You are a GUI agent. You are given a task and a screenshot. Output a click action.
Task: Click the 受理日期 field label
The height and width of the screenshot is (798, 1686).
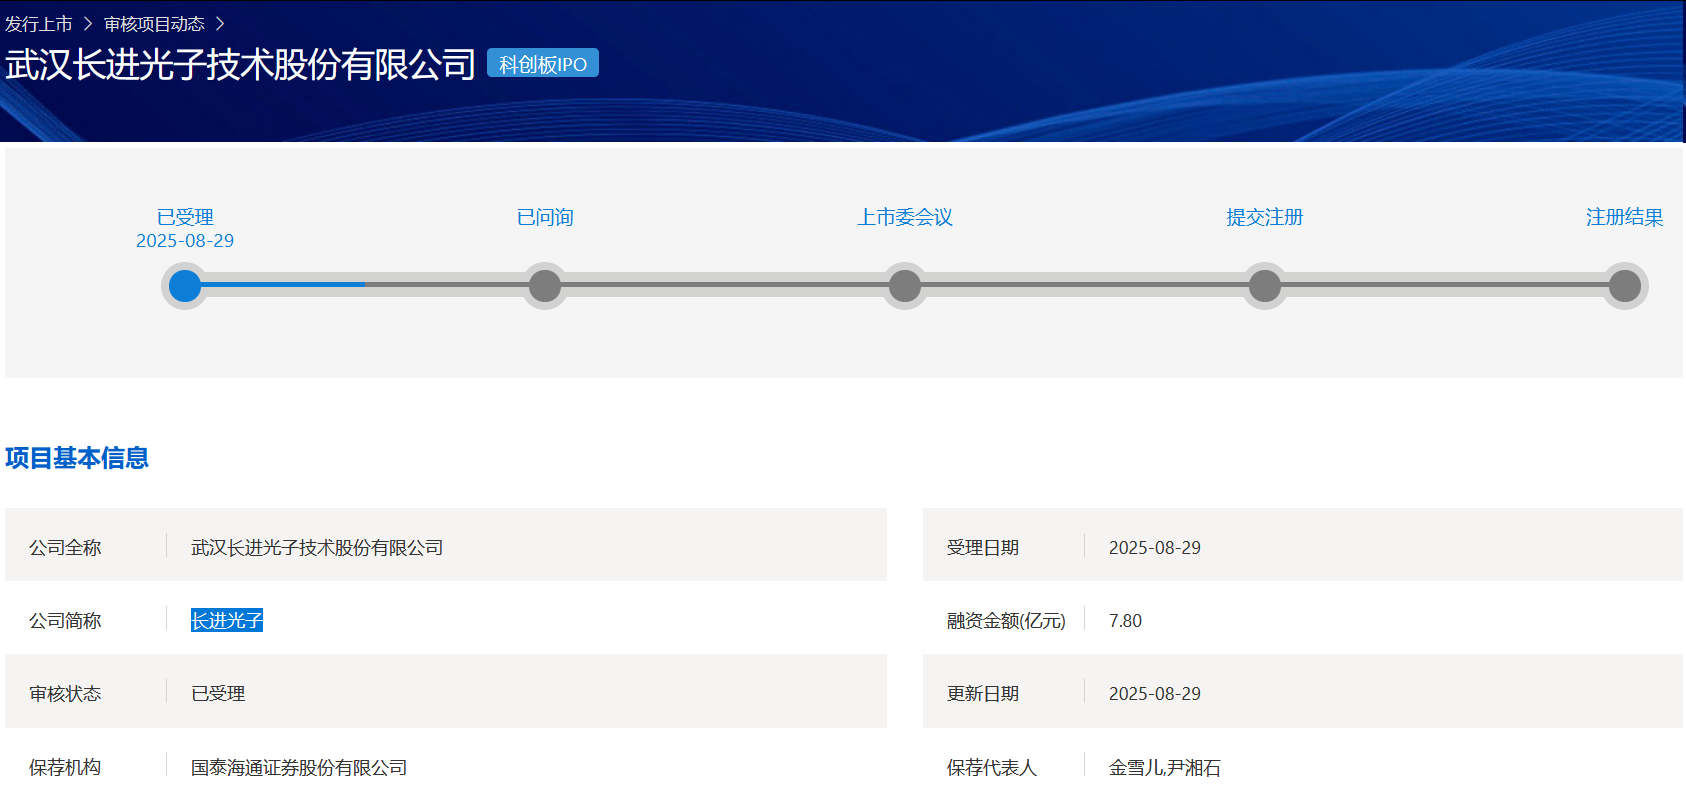983,548
